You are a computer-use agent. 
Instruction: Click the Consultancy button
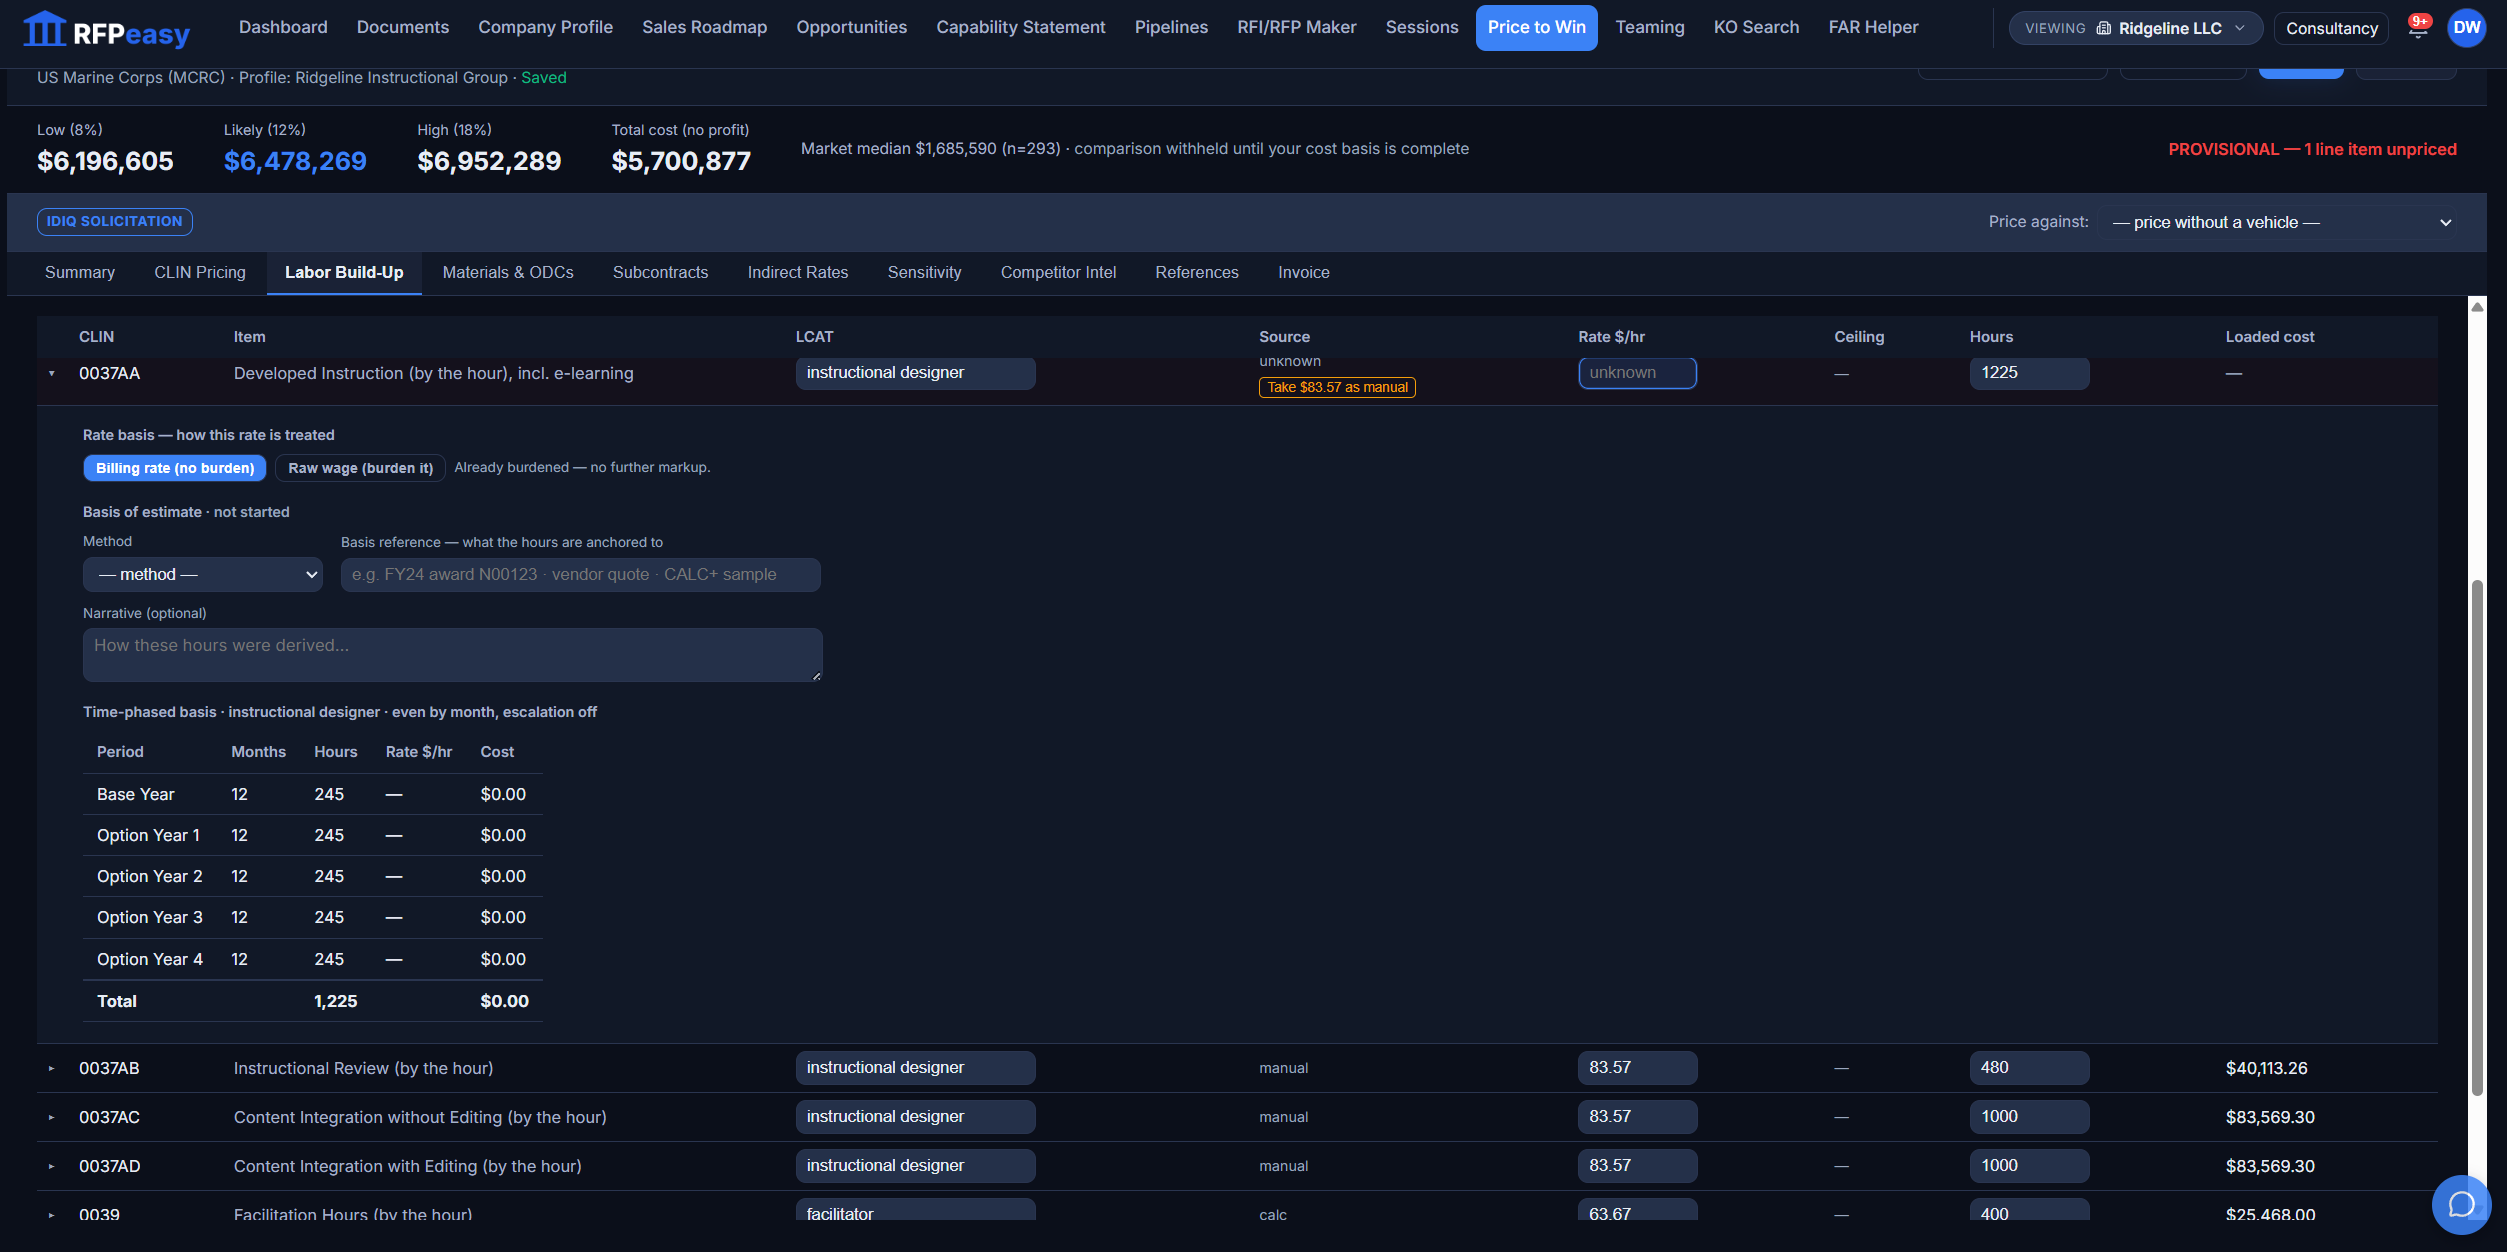[2331, 28]
